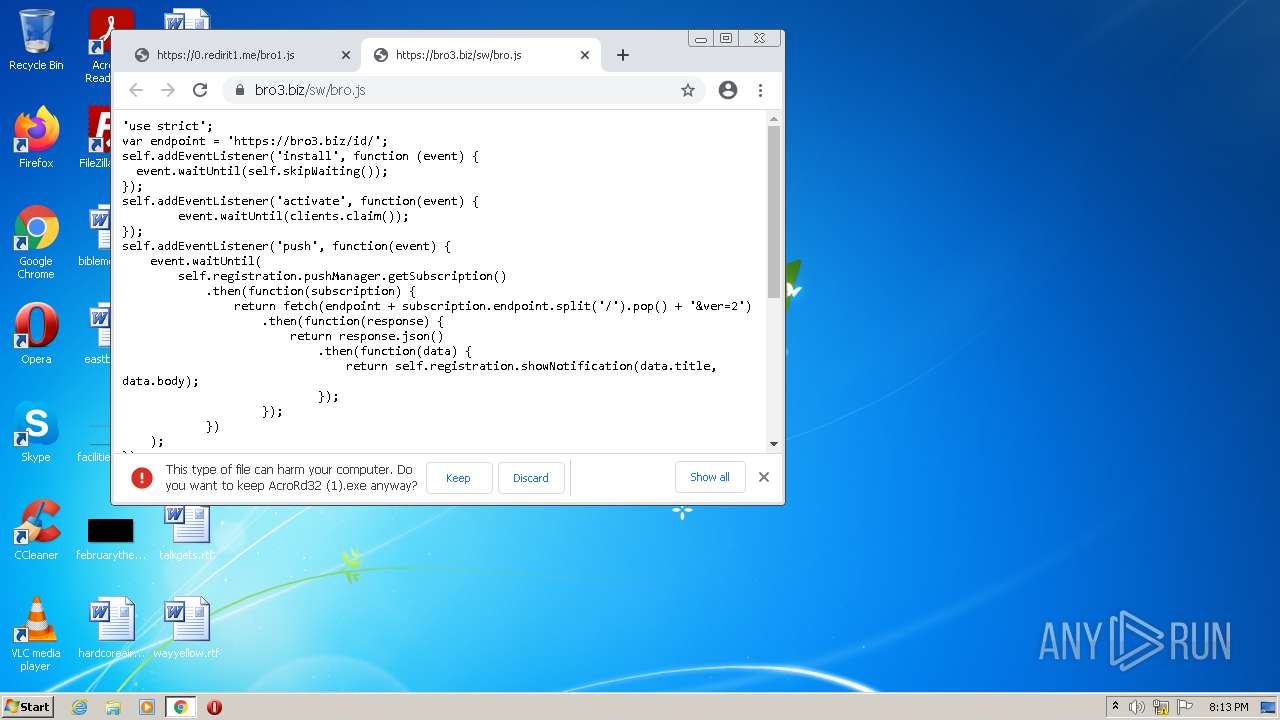
Task: Click the network tray icon
Action: (1161, 707)
